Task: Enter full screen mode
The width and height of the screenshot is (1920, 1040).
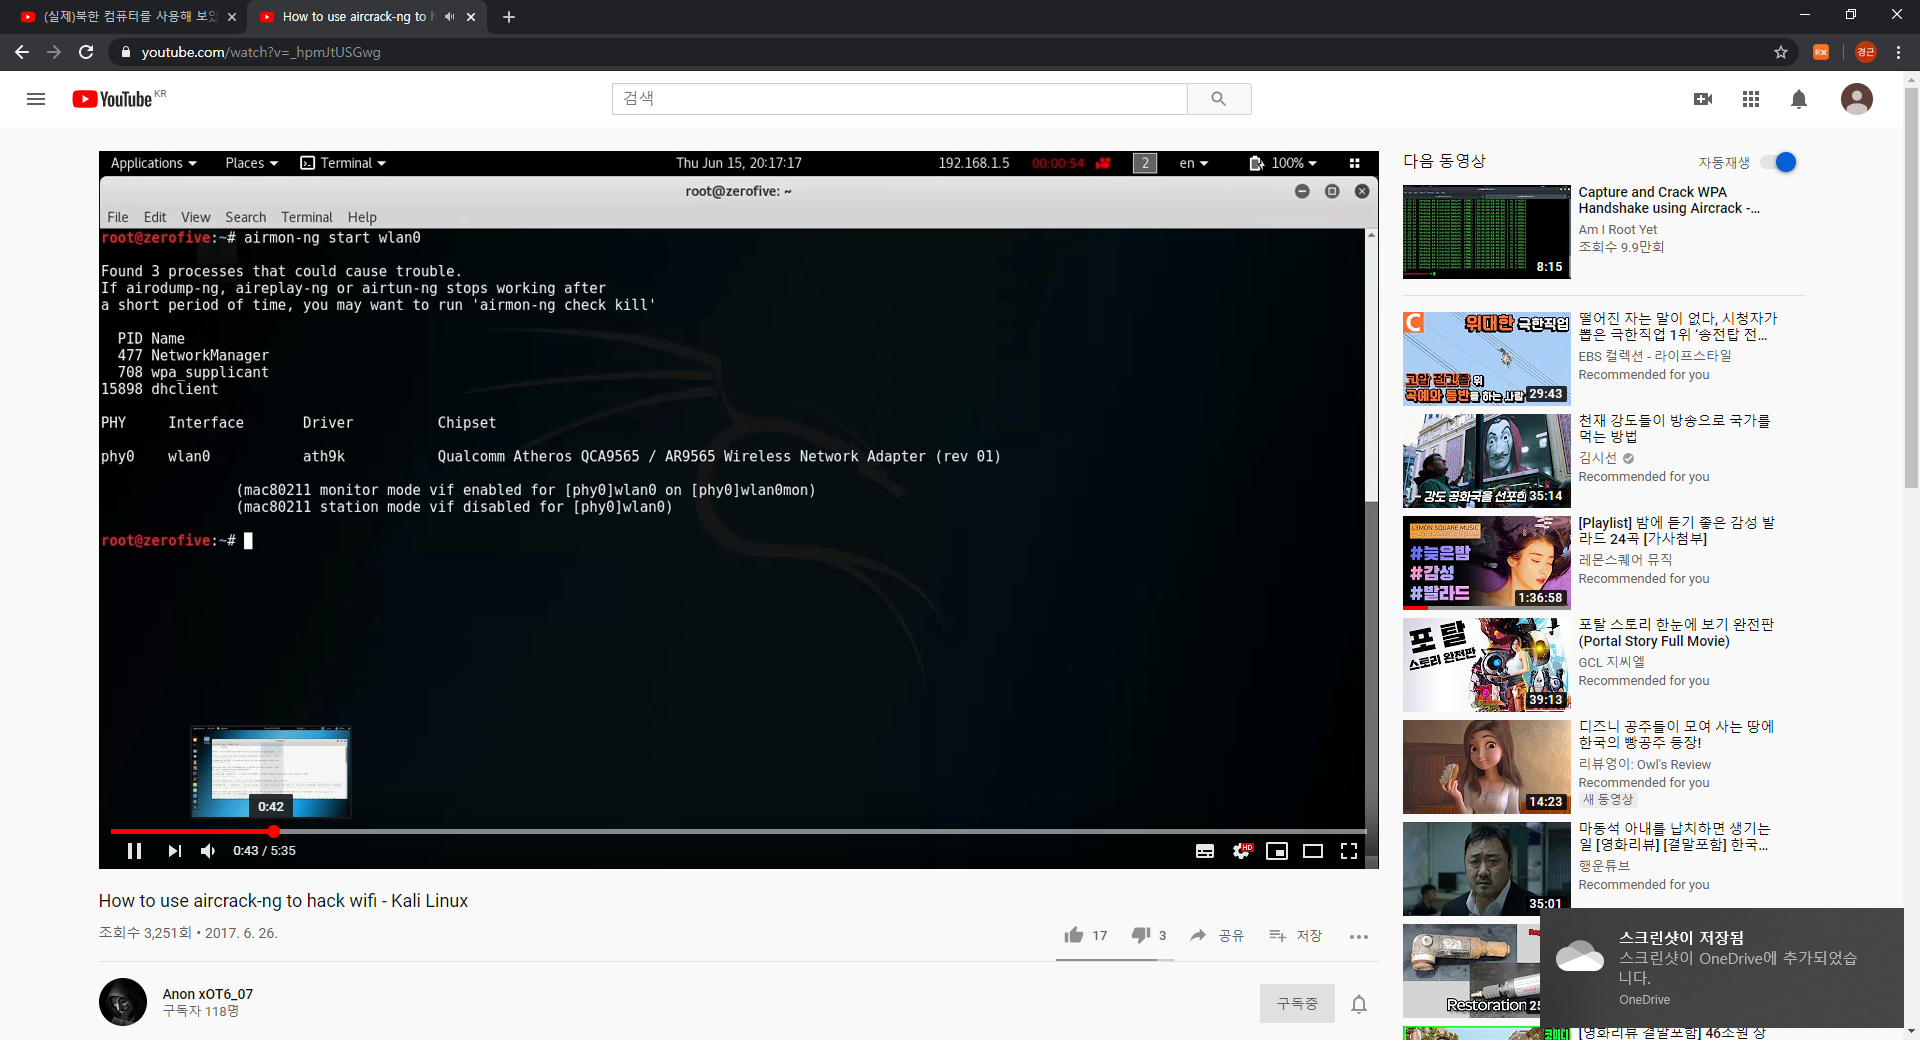Action: pyautogui.click(x=1349, y=851)
